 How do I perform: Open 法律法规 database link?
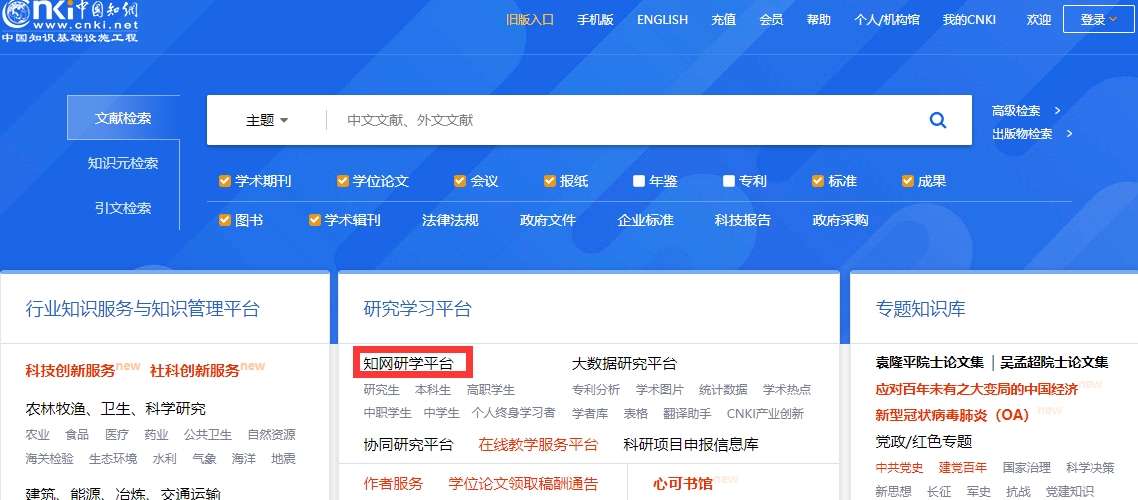[x=451, y=220]
